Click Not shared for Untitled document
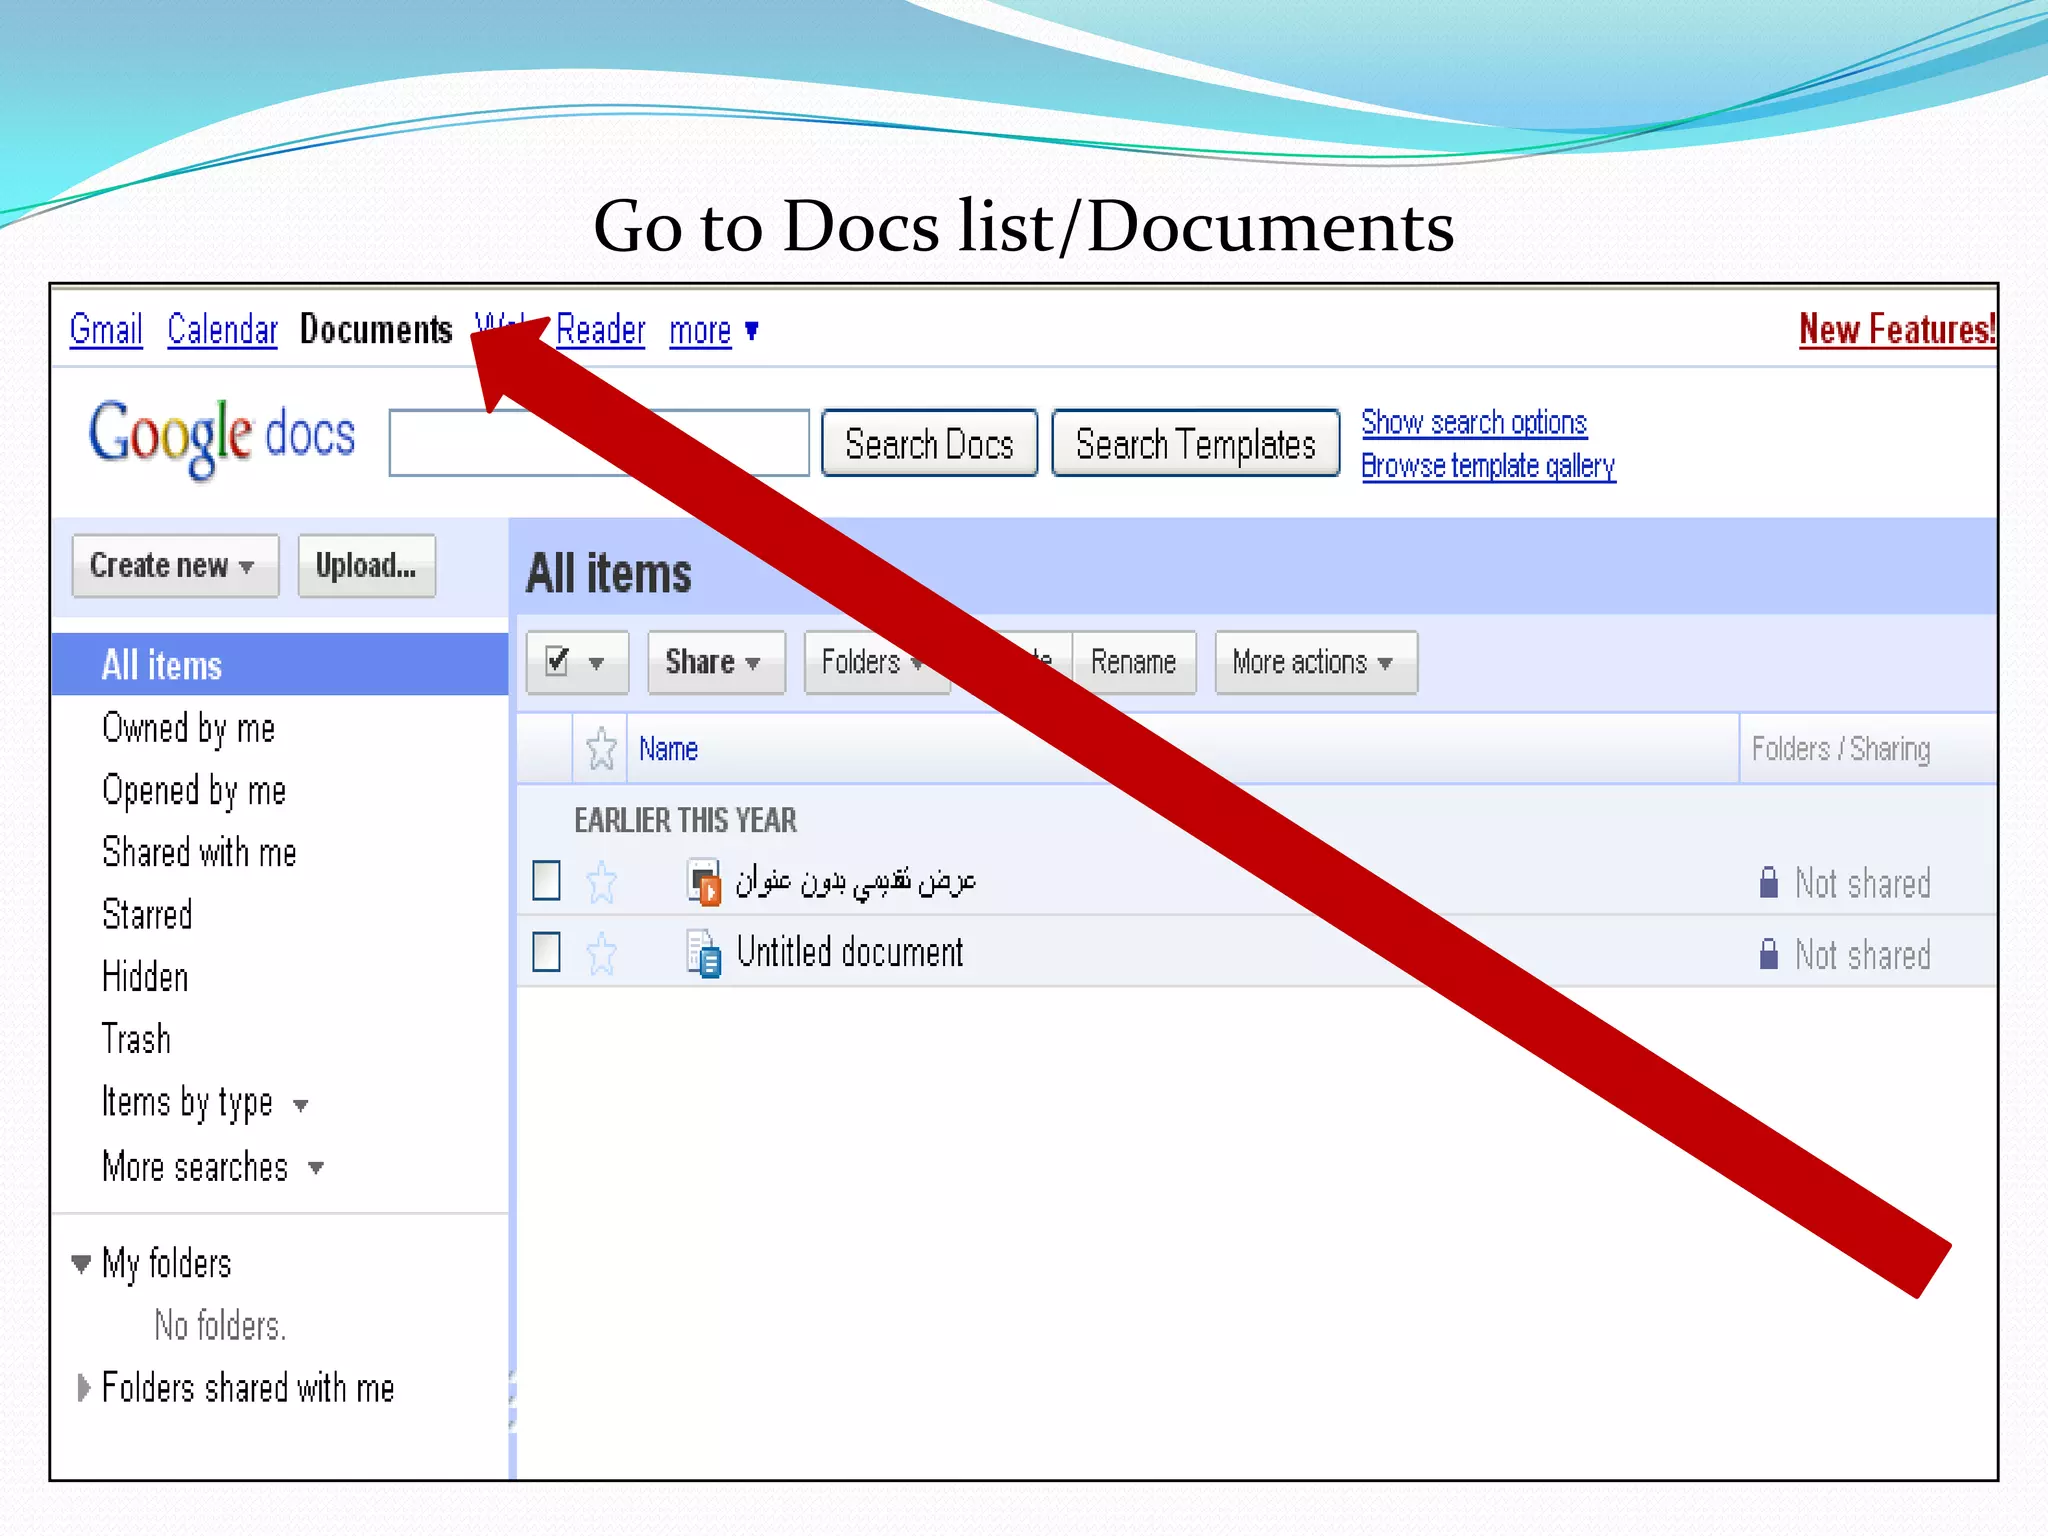Screen dimensions: 2048x1536 click(x=1862, y=955)
